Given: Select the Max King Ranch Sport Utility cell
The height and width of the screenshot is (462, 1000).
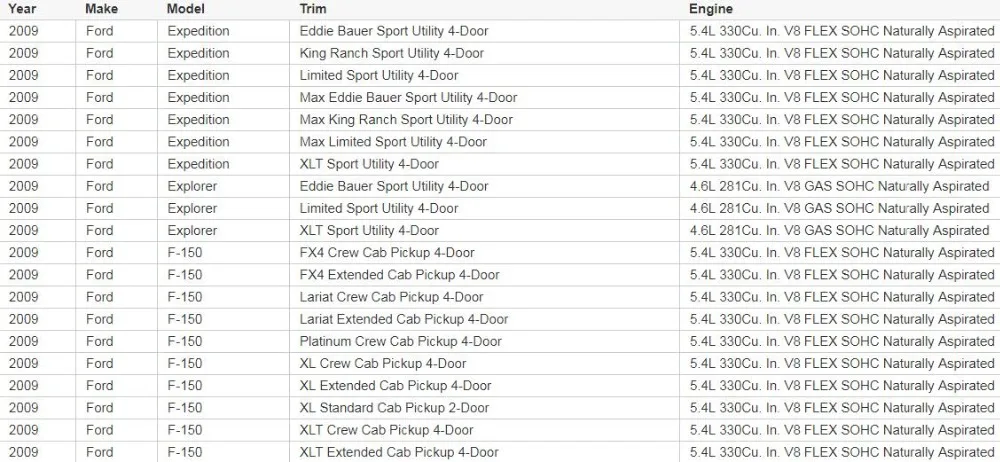Looking at the screenshot, I should [484, 120].
